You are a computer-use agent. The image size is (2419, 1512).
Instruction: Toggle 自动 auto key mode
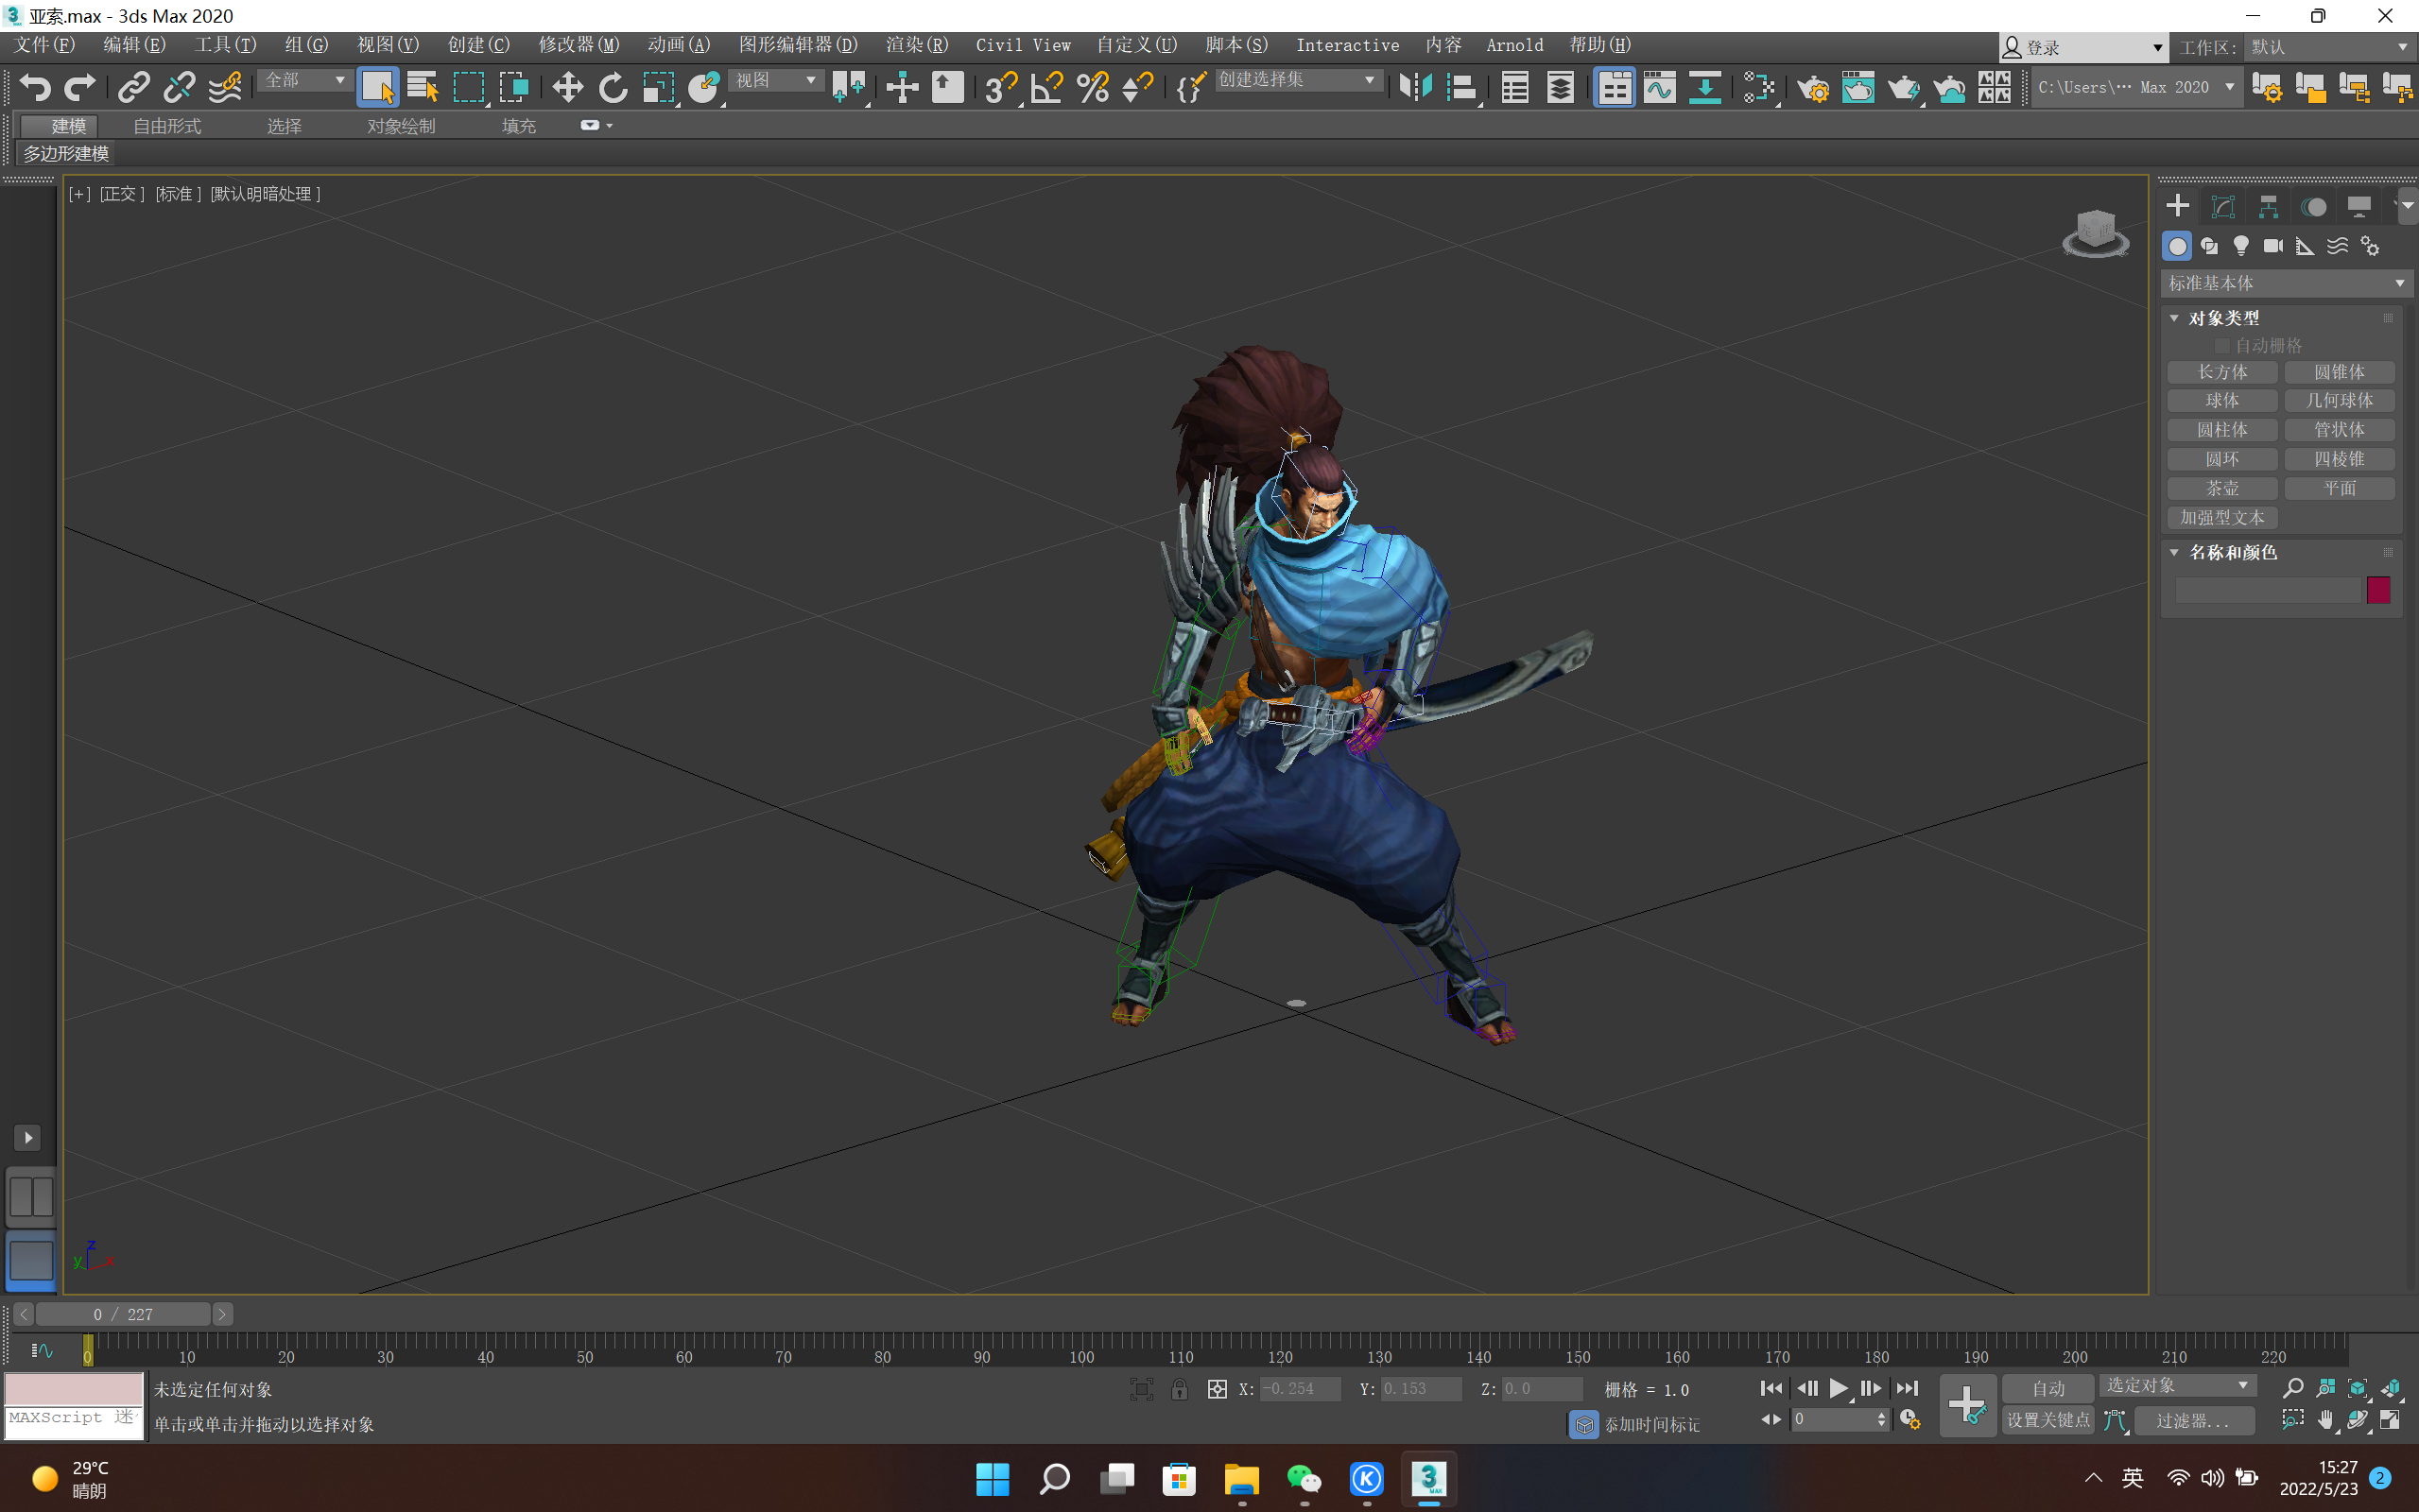[2048, 1389]
